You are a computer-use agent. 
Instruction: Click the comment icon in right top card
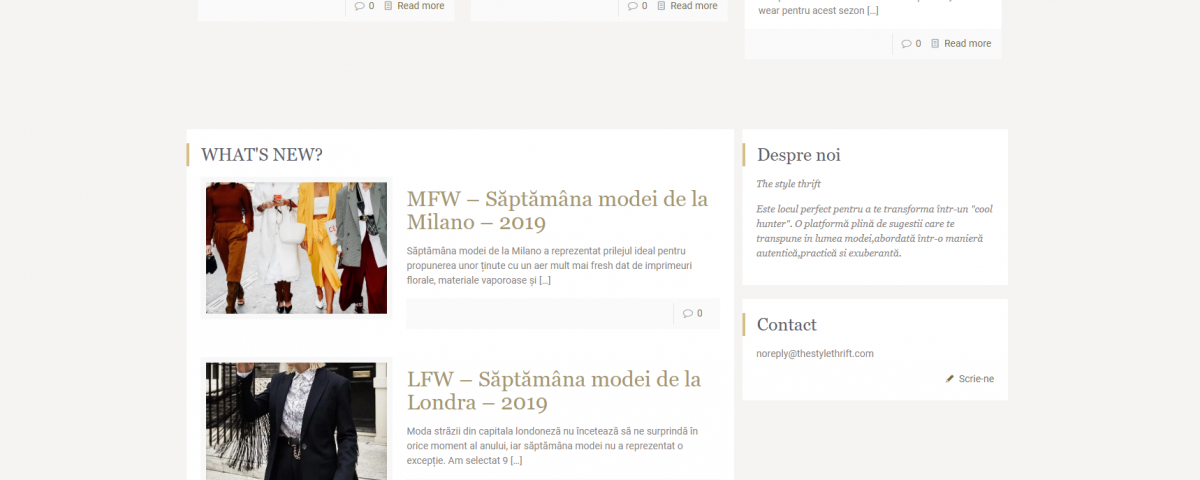pos(906,44)
